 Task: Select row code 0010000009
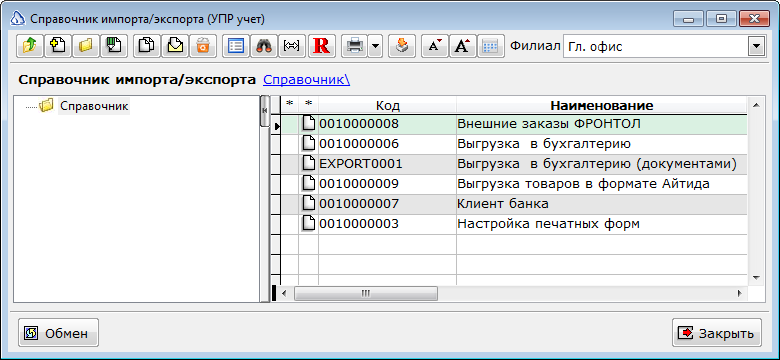[x=387, y=184]
